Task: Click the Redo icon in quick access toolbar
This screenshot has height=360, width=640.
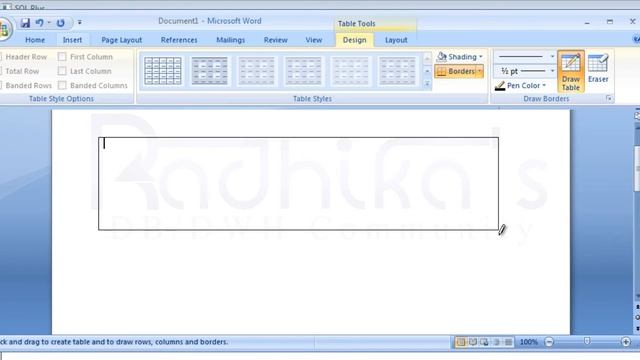Action: [x=60, y=23]
